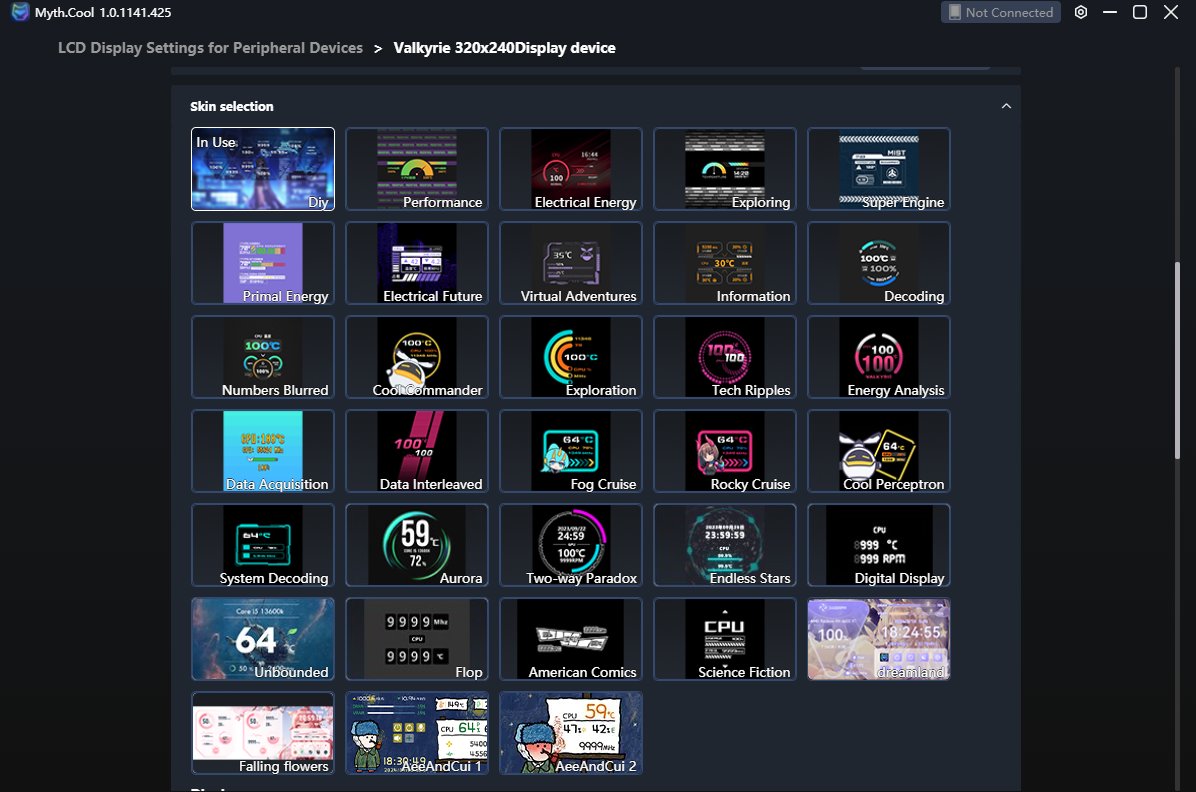Go back to LCD Display Settings breadcrumb

[x=210, y=48]
